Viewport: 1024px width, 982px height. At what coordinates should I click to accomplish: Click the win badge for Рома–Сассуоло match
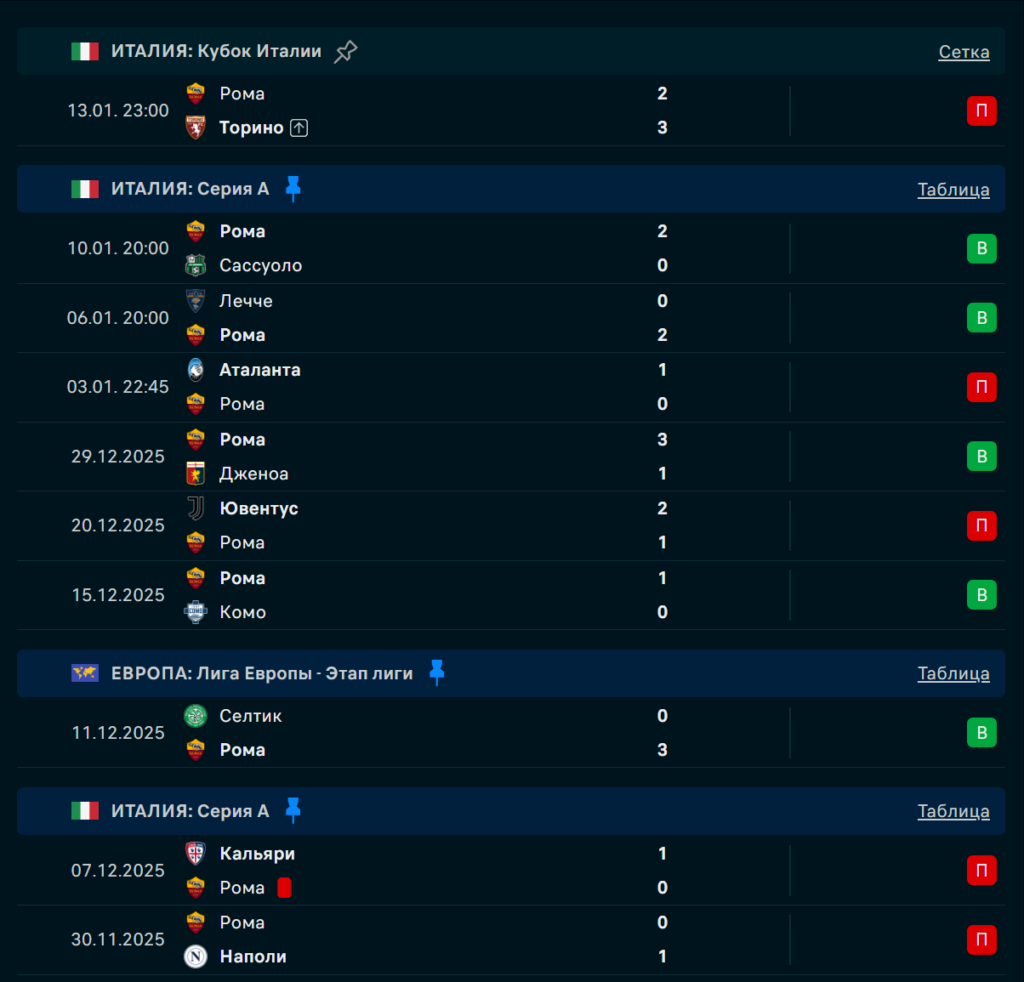981,249
